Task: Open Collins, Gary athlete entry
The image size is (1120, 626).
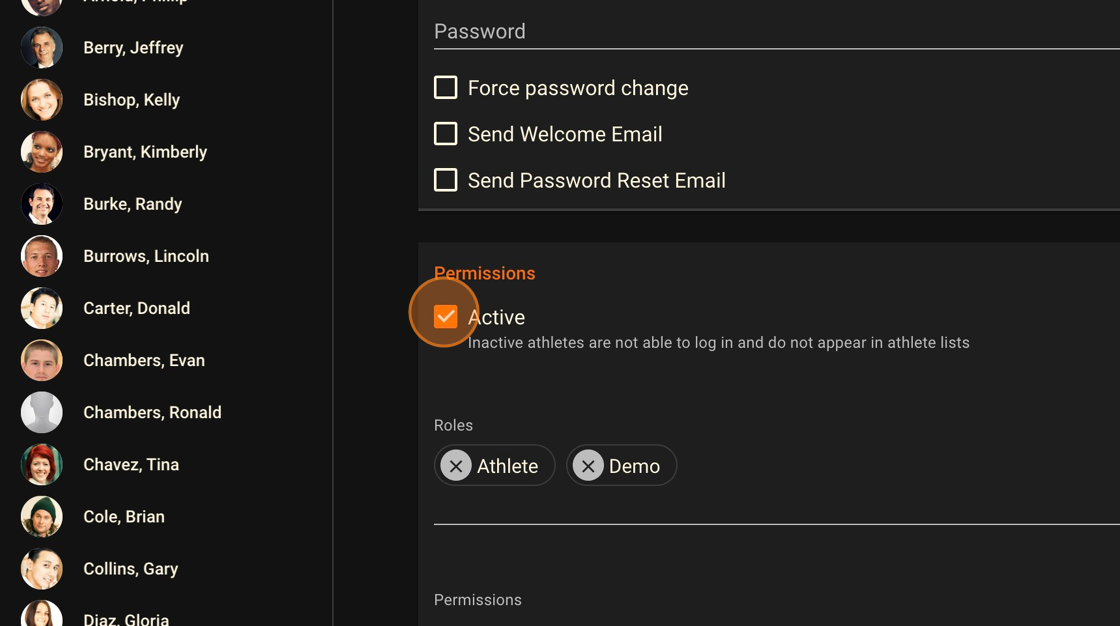Action: (130, 568)
